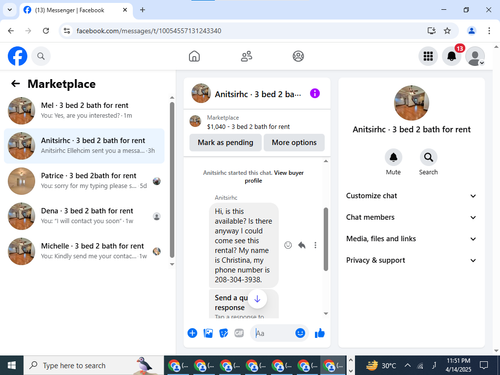This screenshot has height=375, width=500.
Task: Open the Anitsirhc conversation in list
Action: pyautogui.click(x=84, y=146)
